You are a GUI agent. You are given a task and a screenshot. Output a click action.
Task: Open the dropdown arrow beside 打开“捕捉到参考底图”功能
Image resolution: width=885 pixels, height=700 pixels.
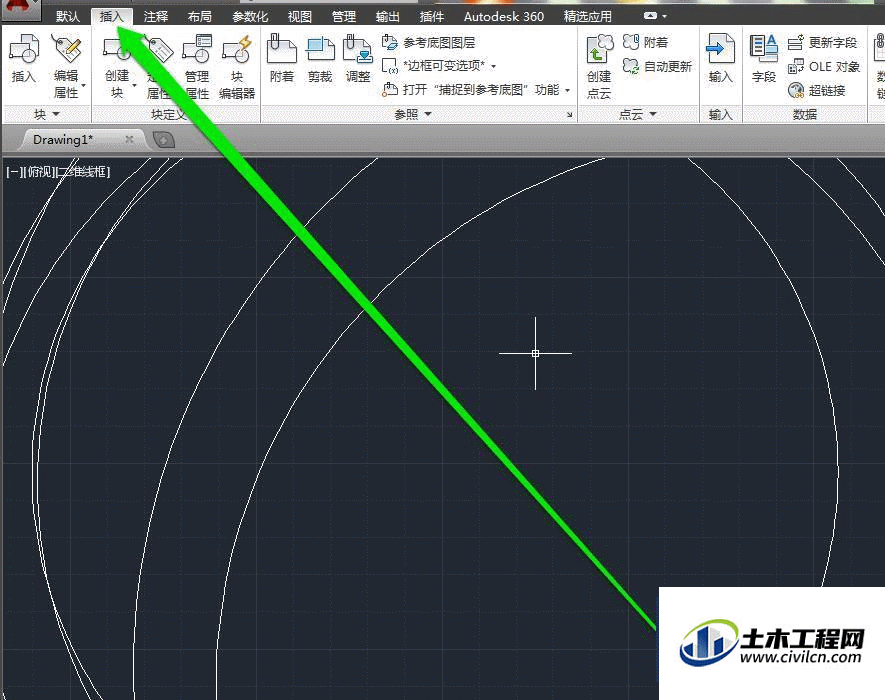pos(567,90)
